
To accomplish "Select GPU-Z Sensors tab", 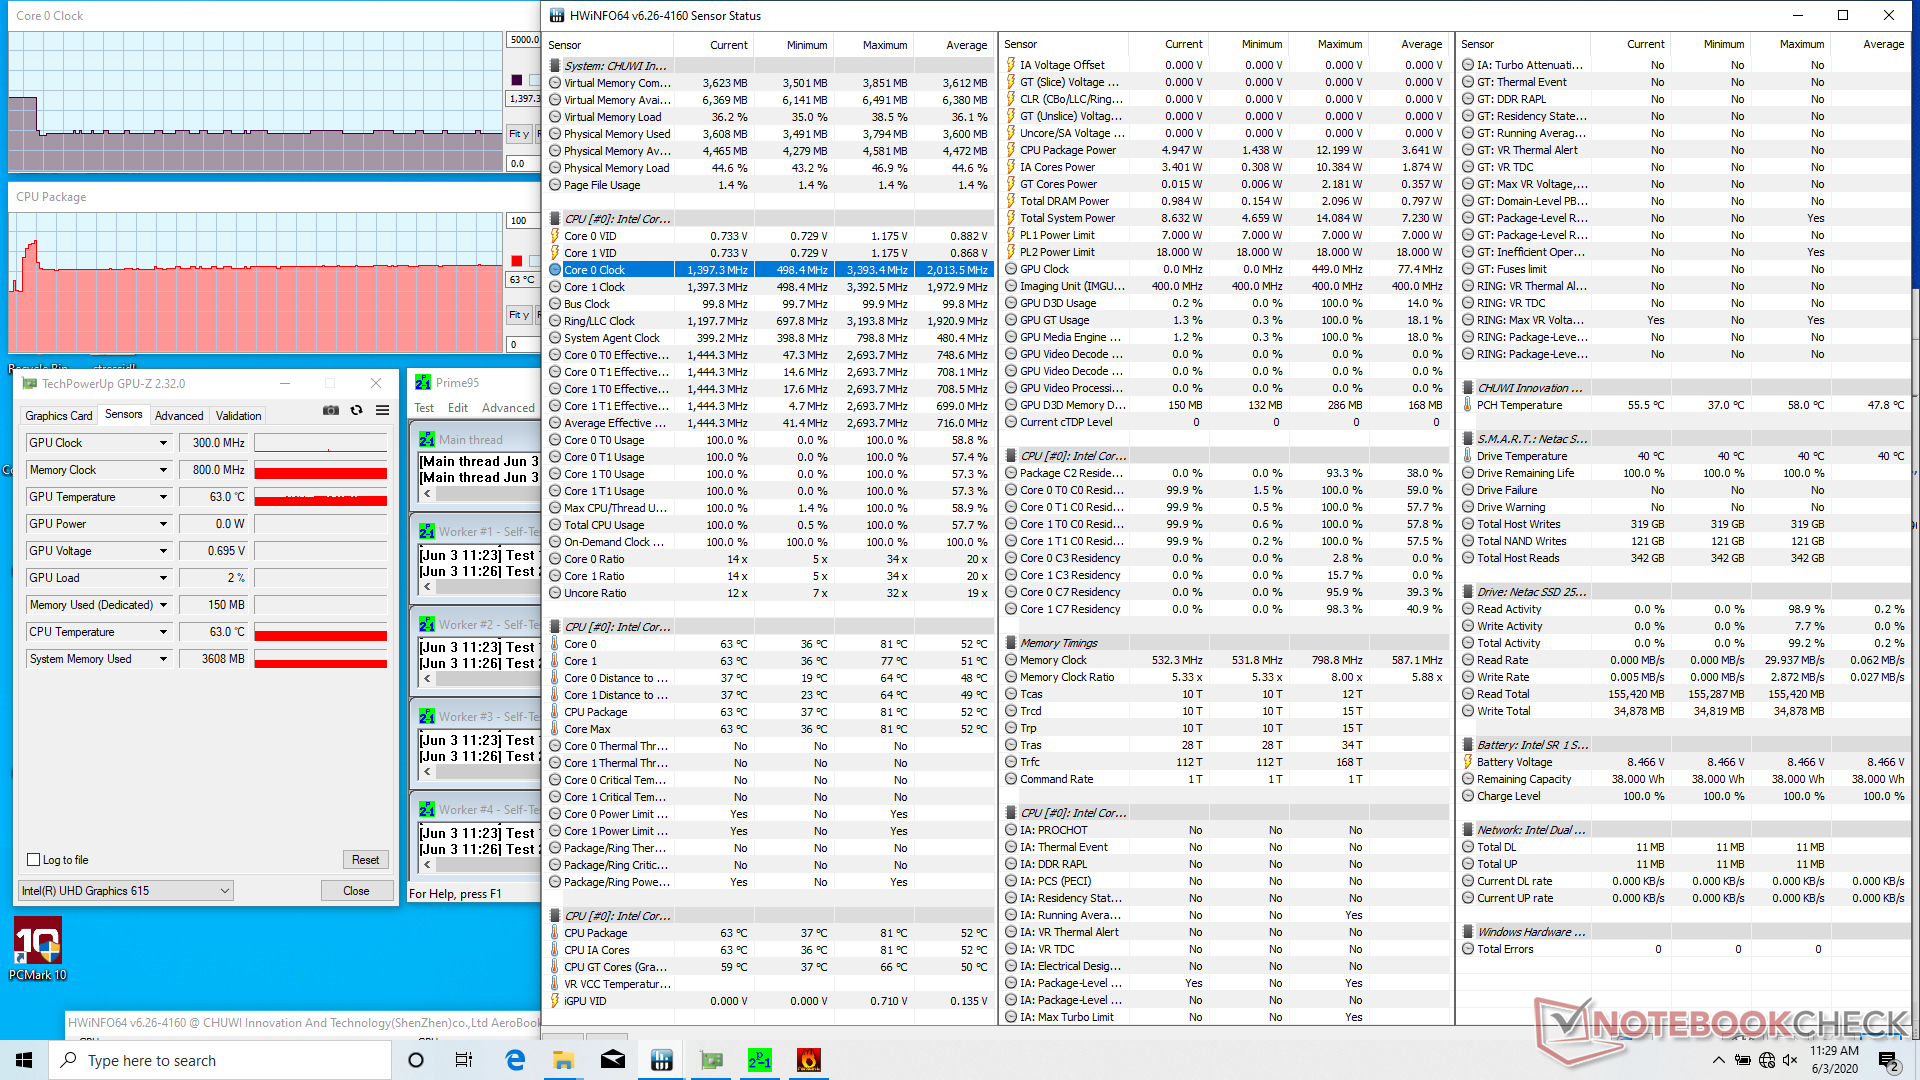I will pos(124,414).
